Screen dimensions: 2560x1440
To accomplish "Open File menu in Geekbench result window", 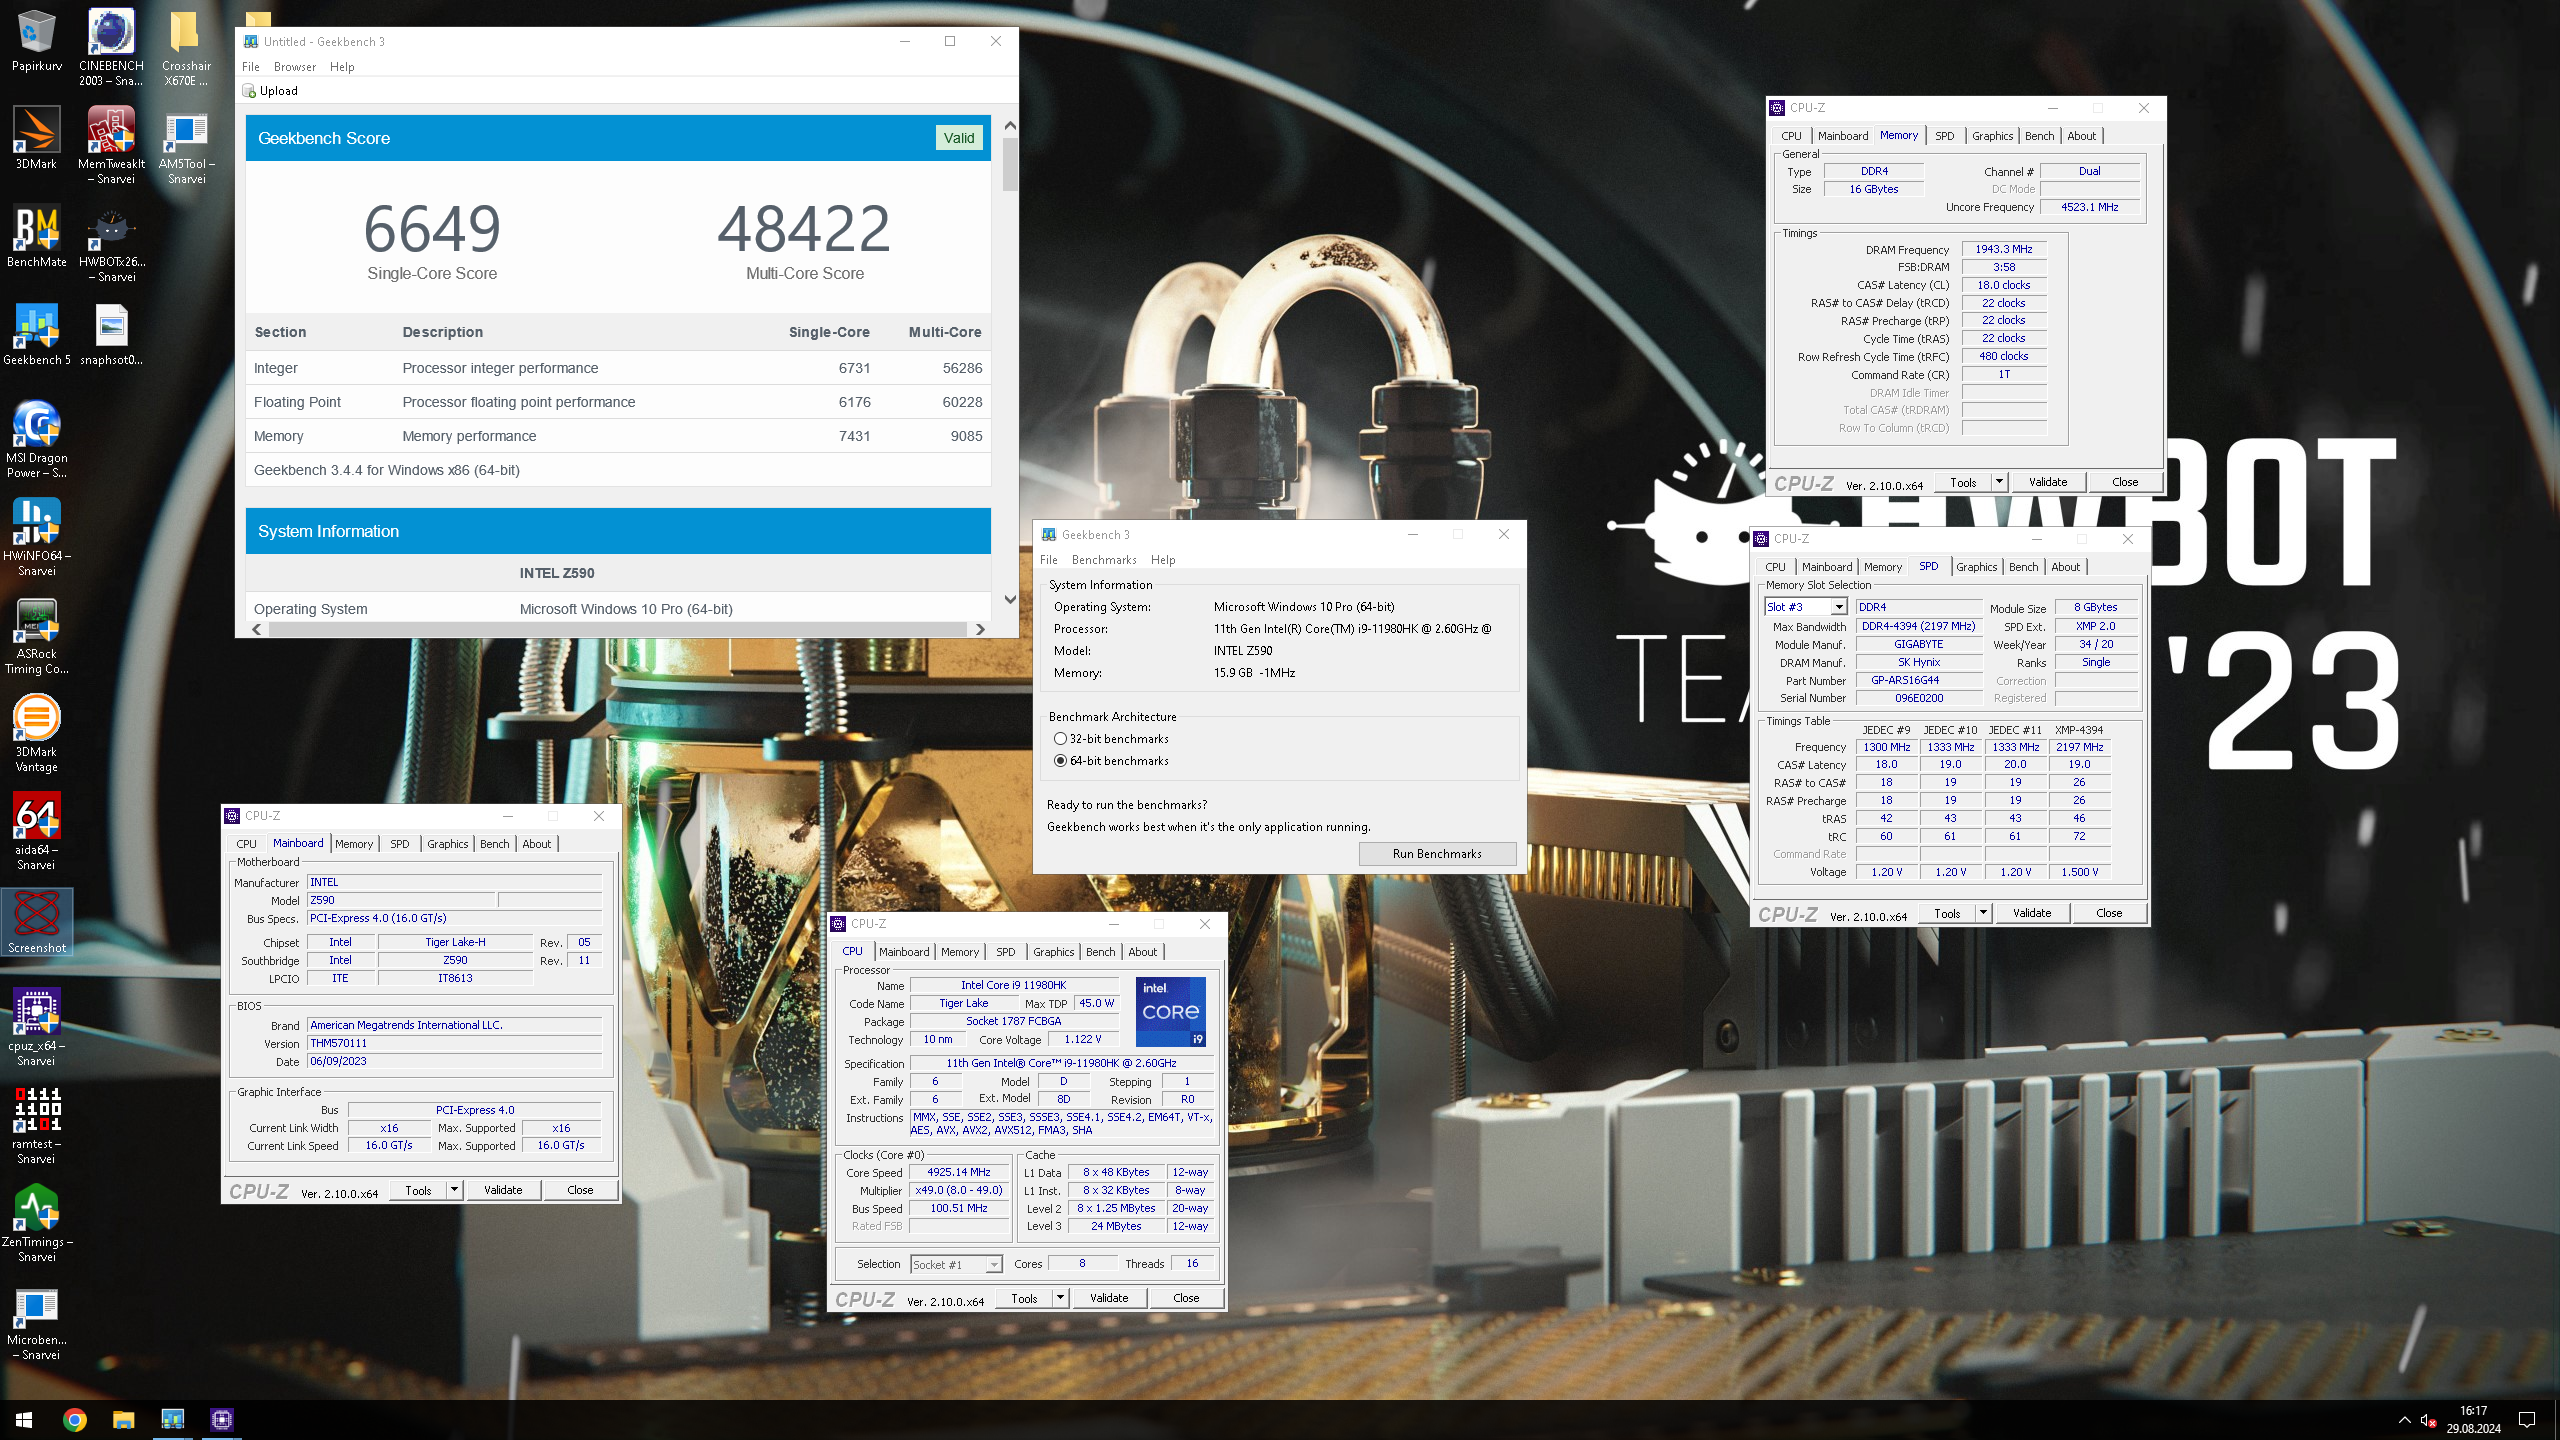I will coord(251,67).
